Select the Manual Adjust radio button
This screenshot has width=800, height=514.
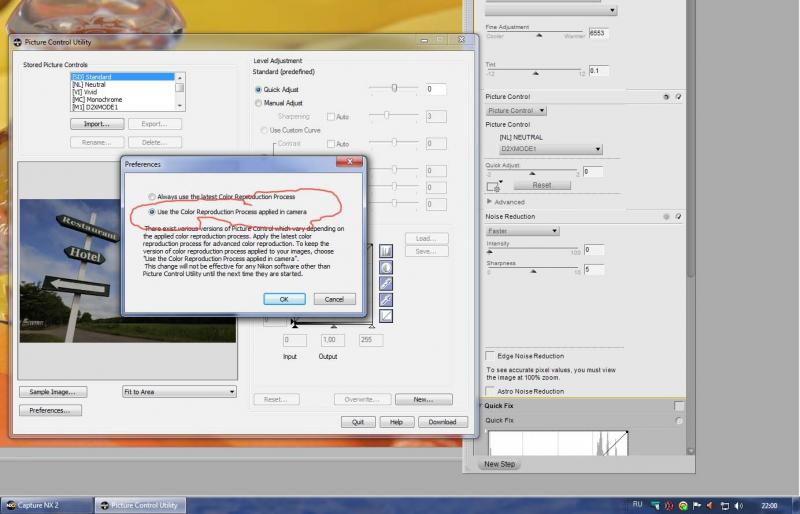(258, 103)
